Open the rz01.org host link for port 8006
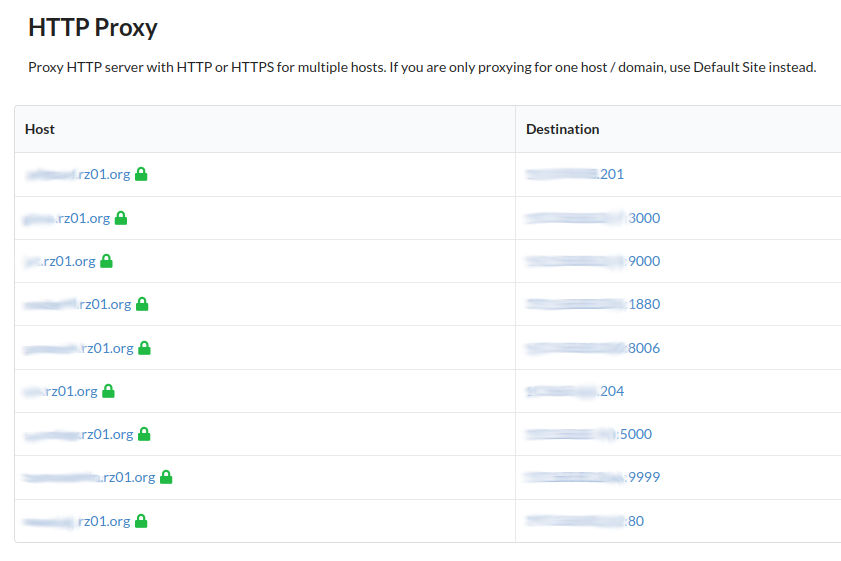 [79, 348]
